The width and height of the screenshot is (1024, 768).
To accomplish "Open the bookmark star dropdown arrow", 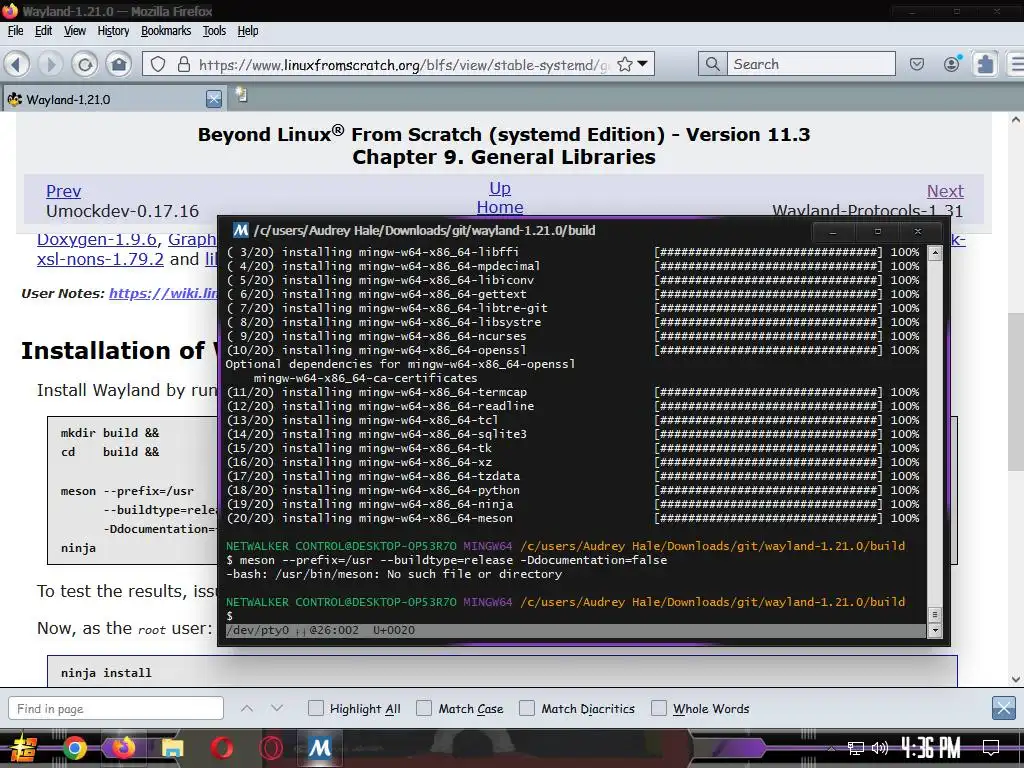I will [643, 63].
